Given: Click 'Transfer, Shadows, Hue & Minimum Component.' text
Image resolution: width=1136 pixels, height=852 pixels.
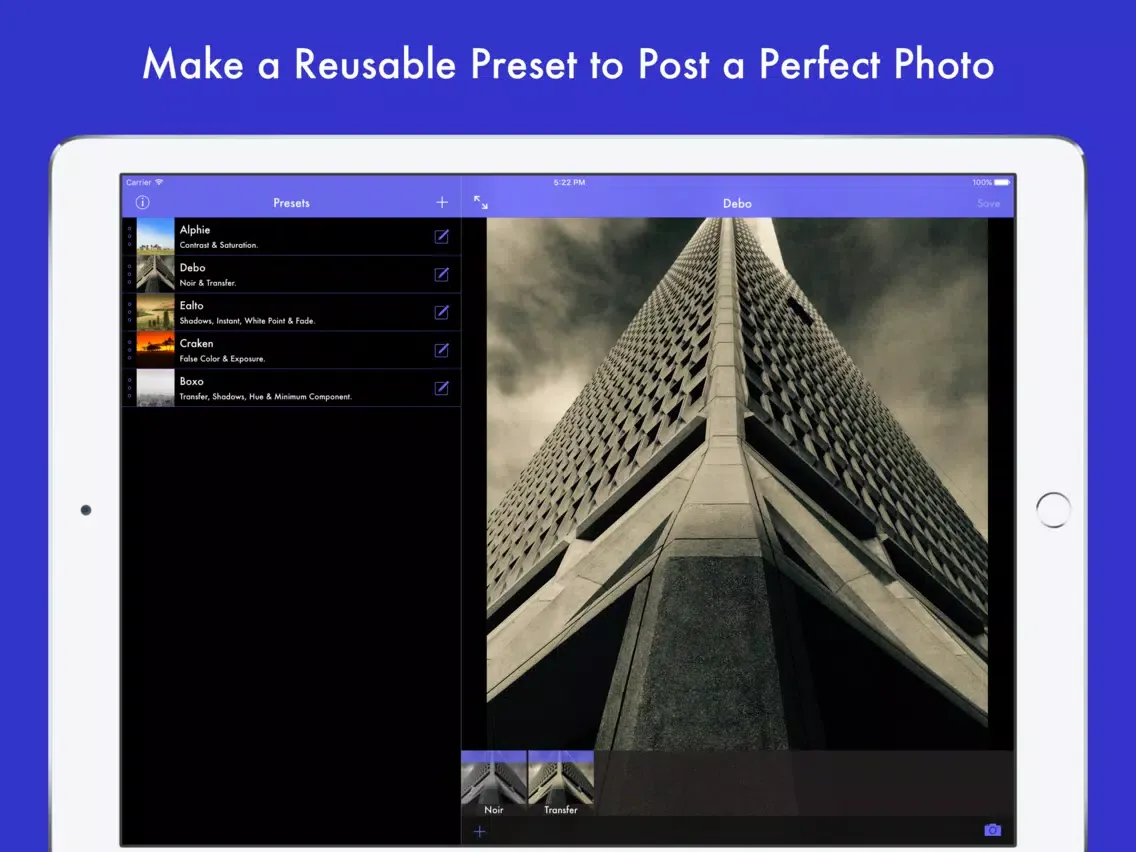Looking at the screenshot, I should (266, 396).
